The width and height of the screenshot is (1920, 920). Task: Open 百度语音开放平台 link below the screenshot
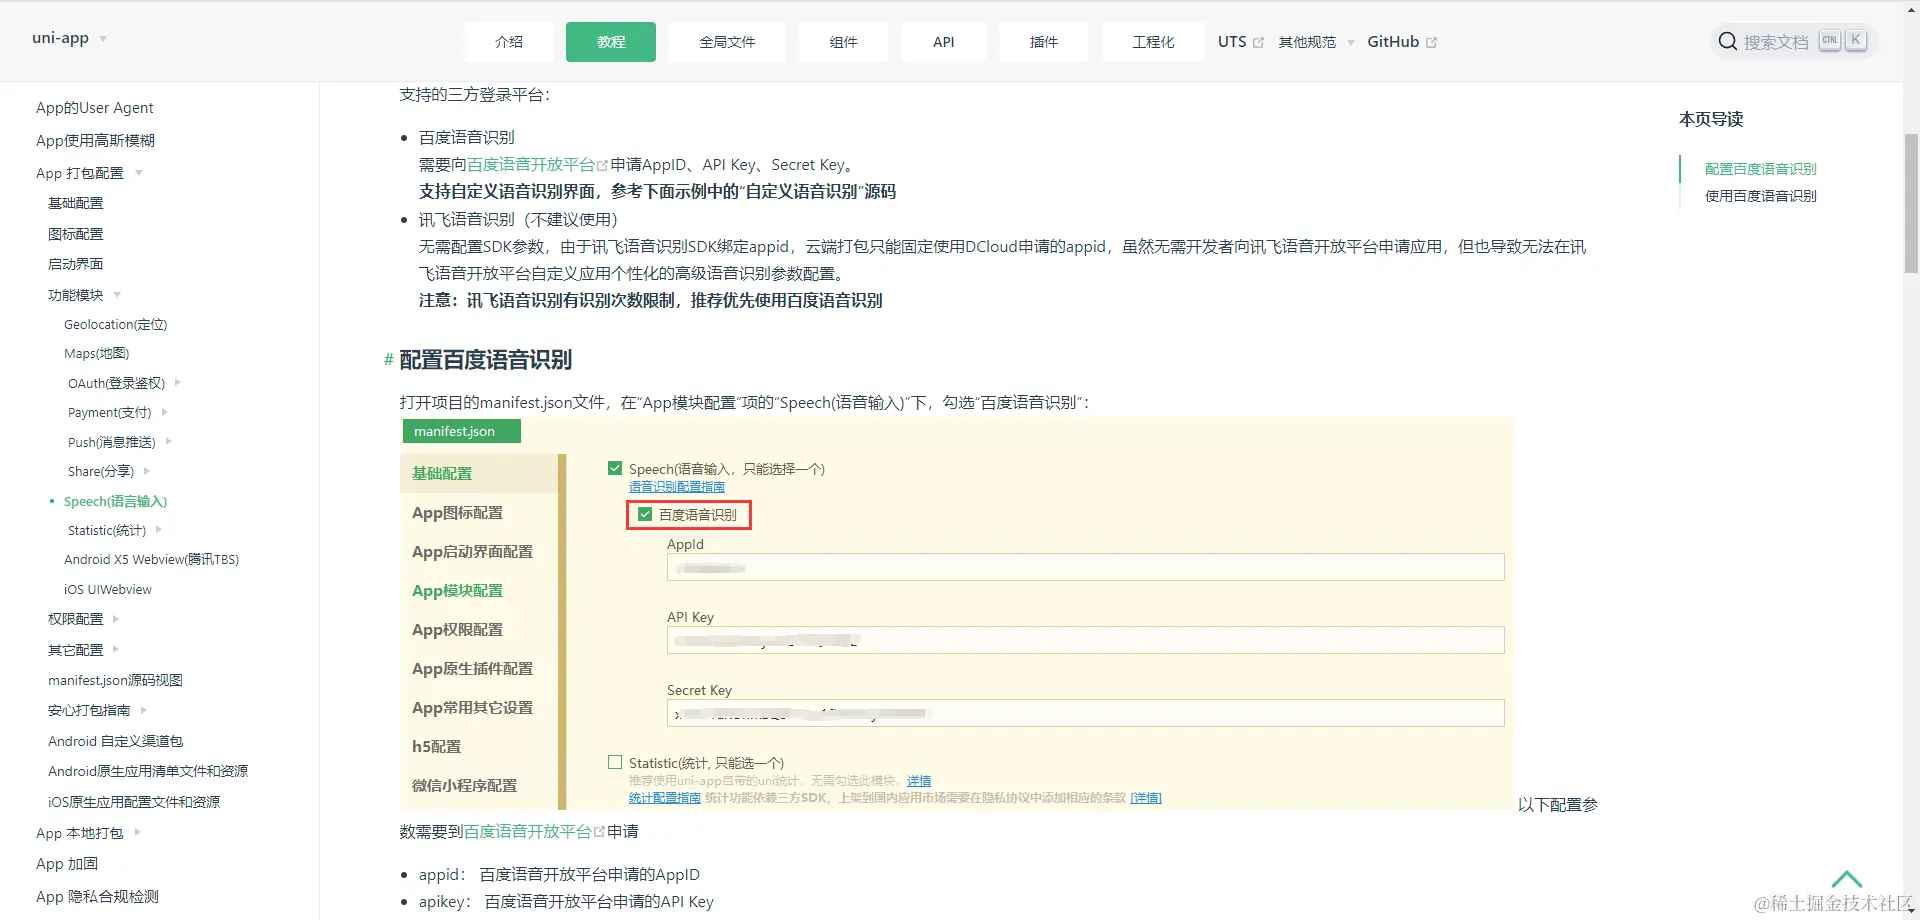tap(534, 832)
